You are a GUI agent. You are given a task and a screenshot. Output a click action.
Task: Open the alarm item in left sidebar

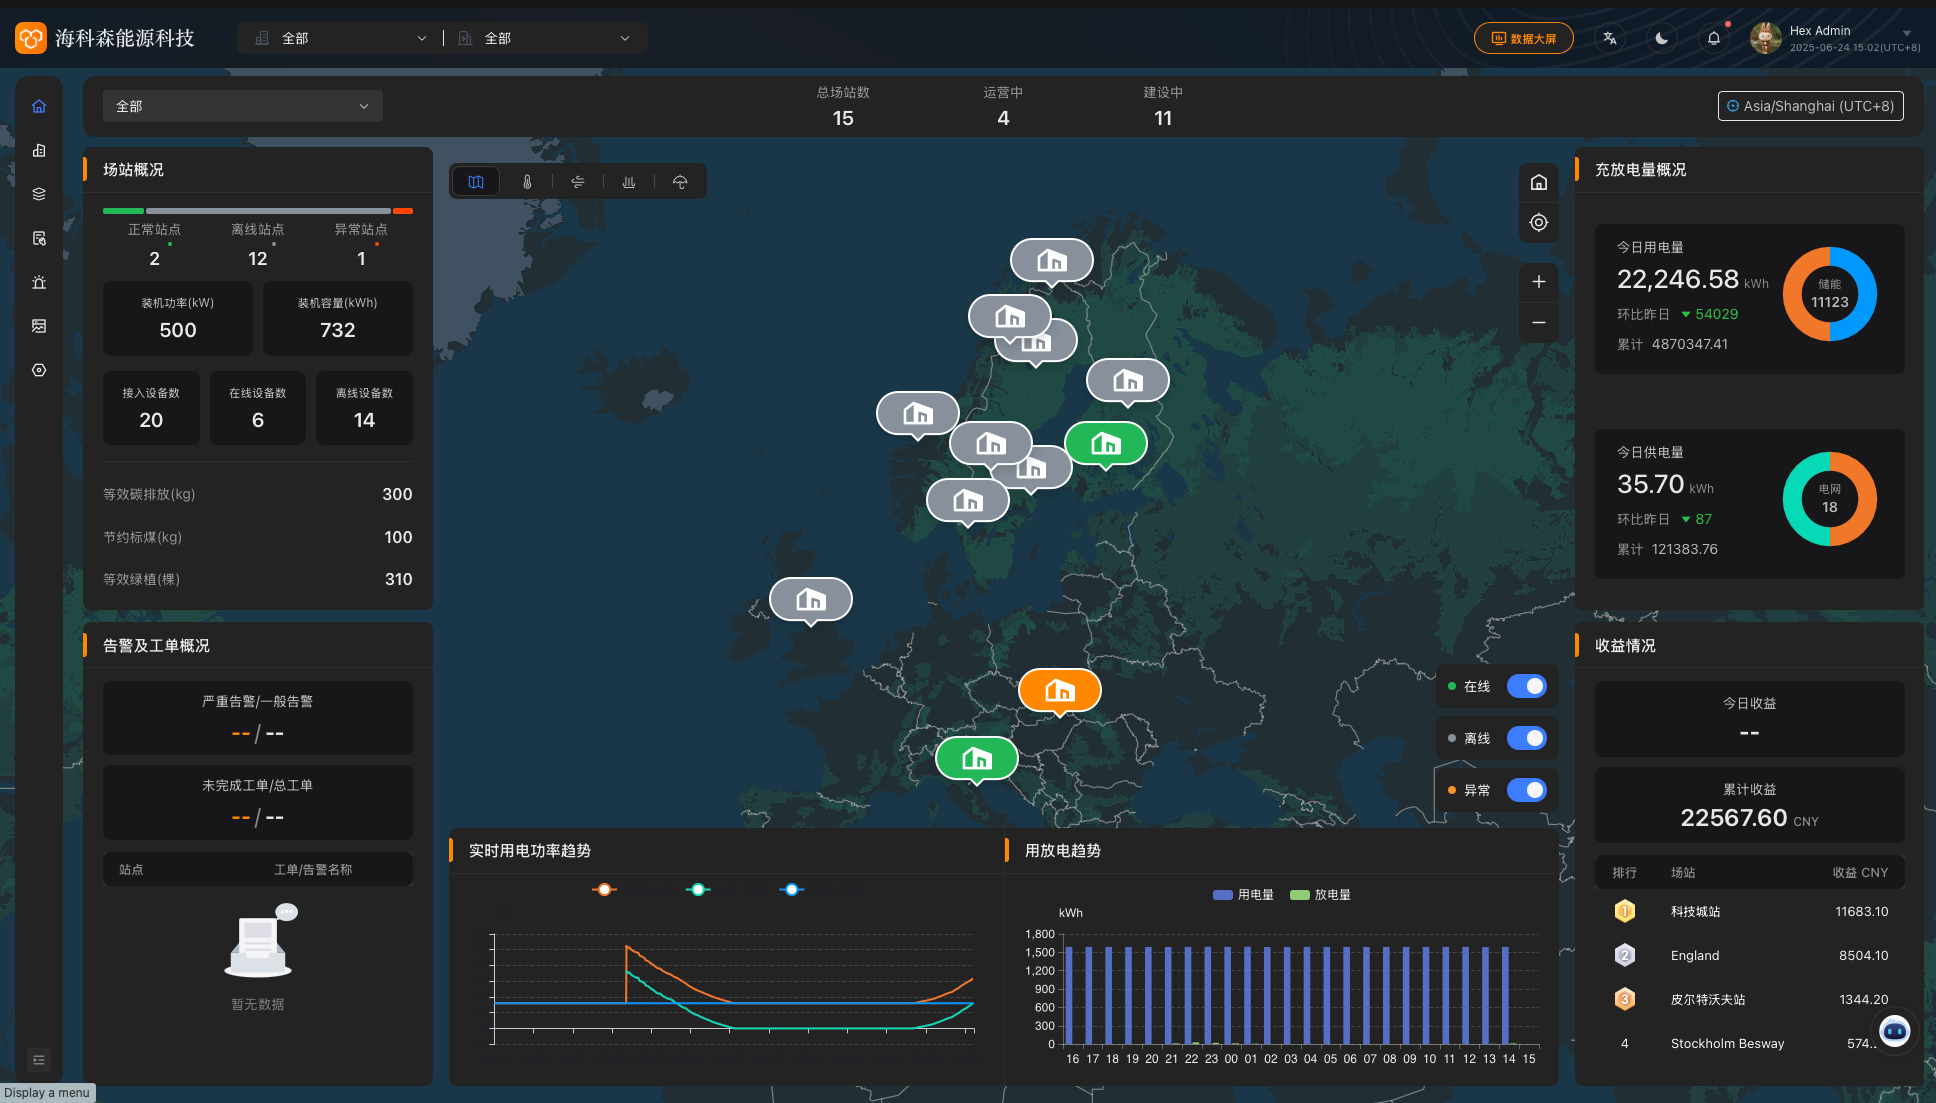pos(39,282)
